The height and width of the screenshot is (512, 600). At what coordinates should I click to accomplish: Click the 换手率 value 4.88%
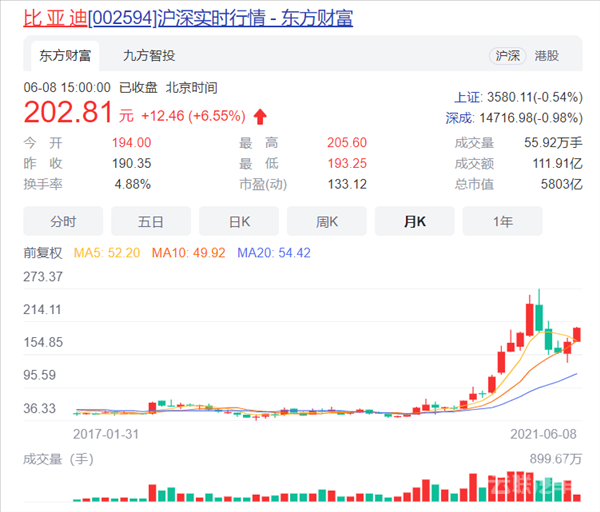point(133,184)
